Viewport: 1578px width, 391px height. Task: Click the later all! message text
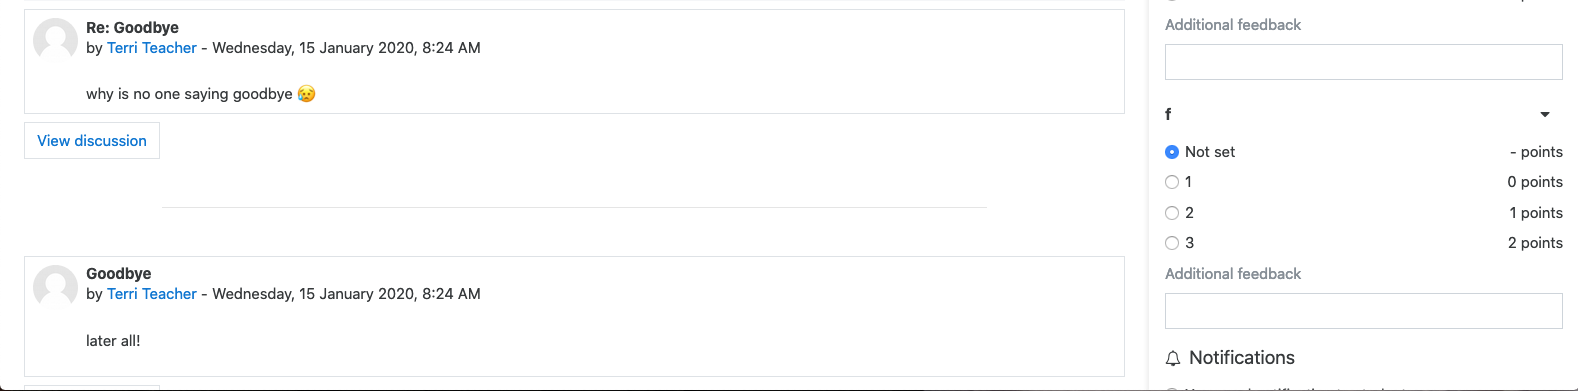click(x=113, y=341)
